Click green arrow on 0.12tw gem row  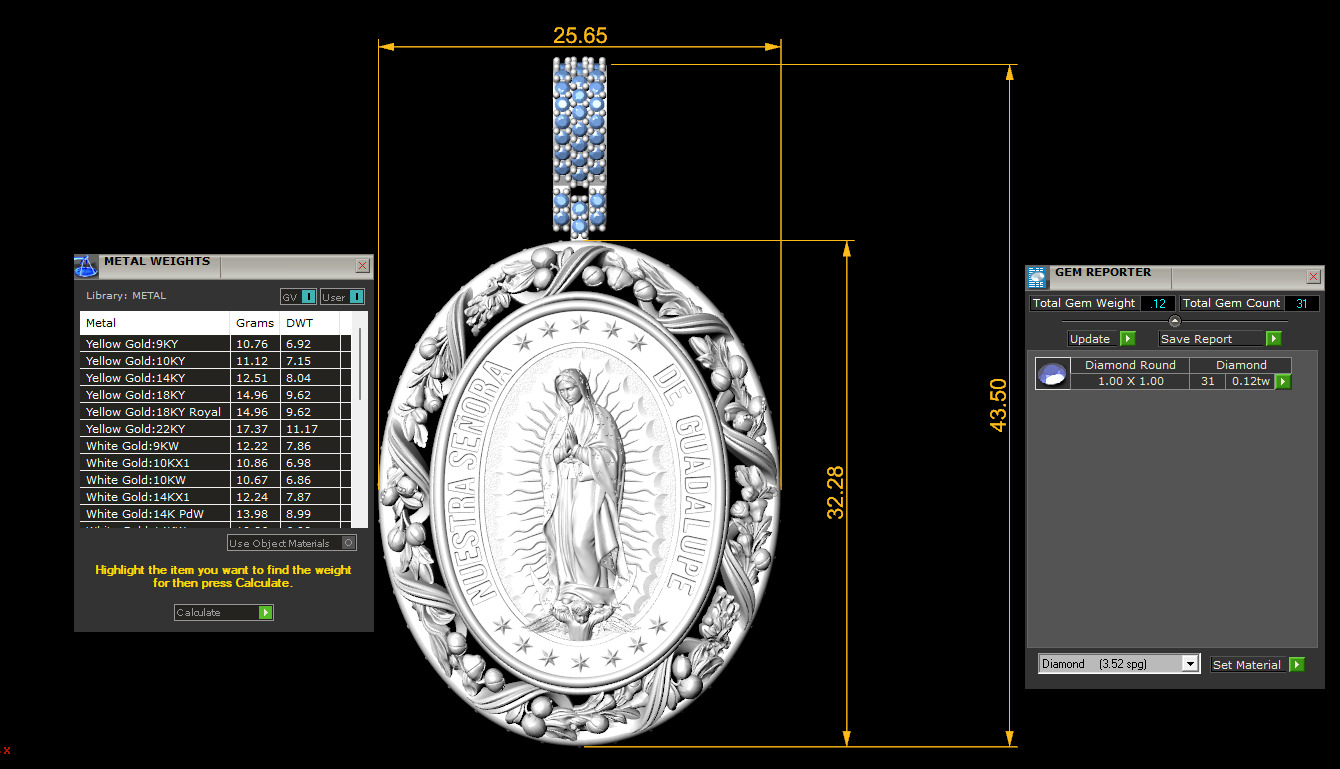coord(1282,382)
